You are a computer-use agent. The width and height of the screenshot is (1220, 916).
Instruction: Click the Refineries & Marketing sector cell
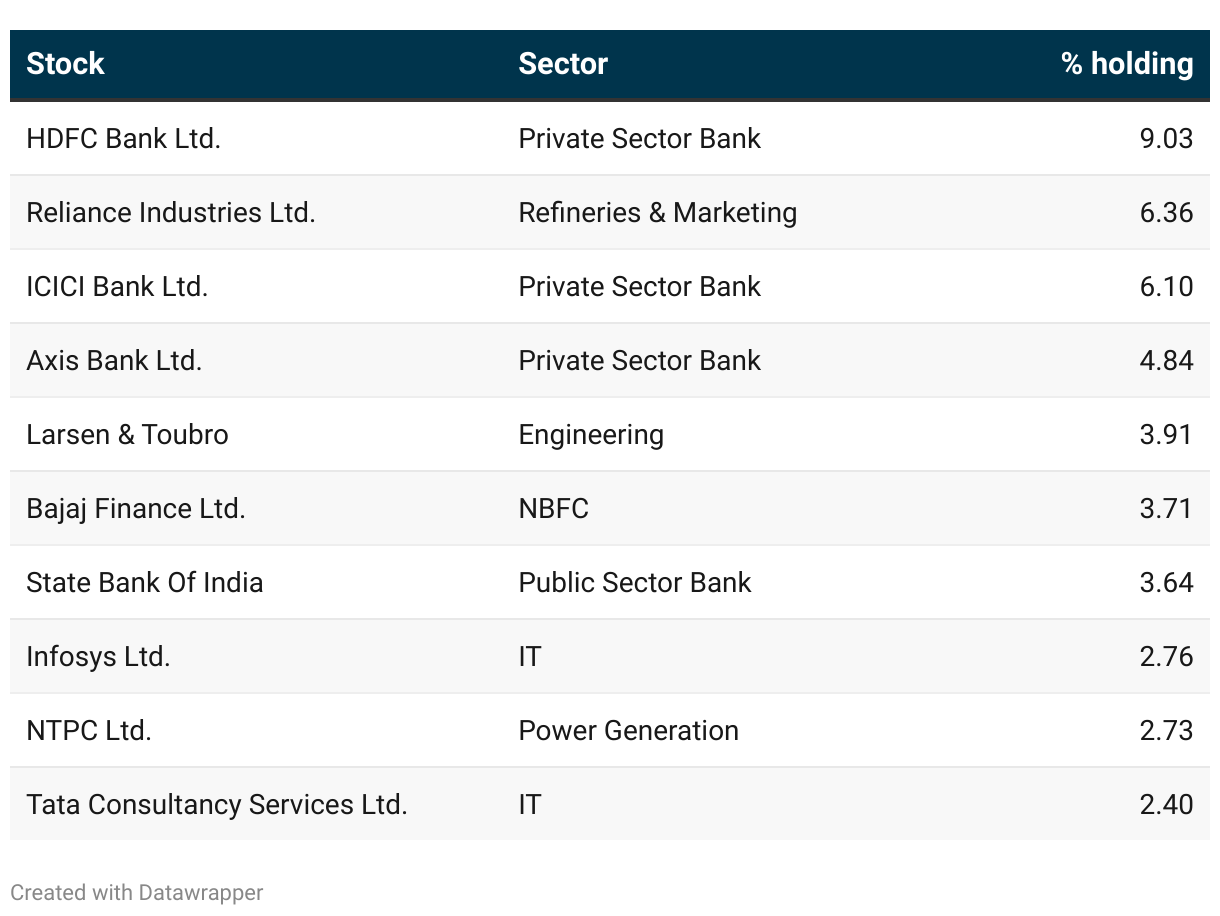coord(657,212)
